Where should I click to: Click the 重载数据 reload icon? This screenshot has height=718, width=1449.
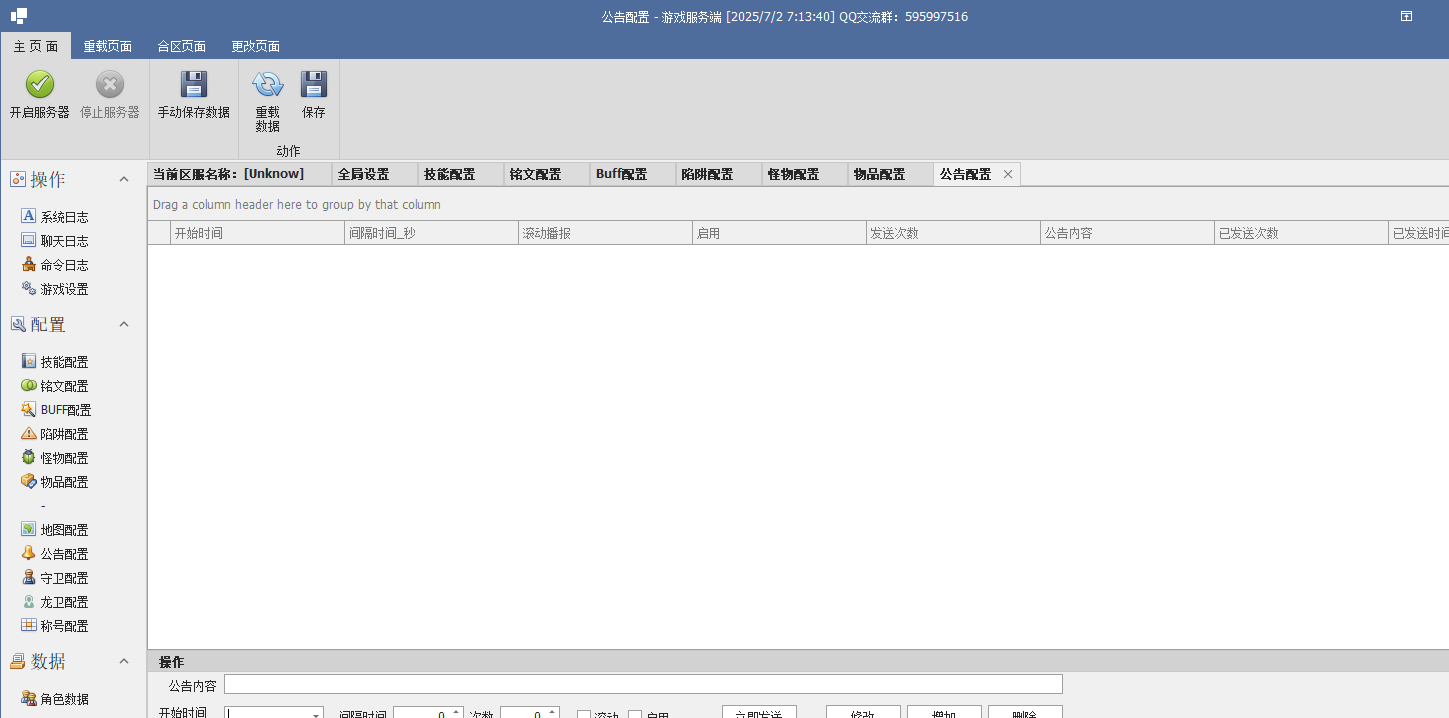pos(267,84)
